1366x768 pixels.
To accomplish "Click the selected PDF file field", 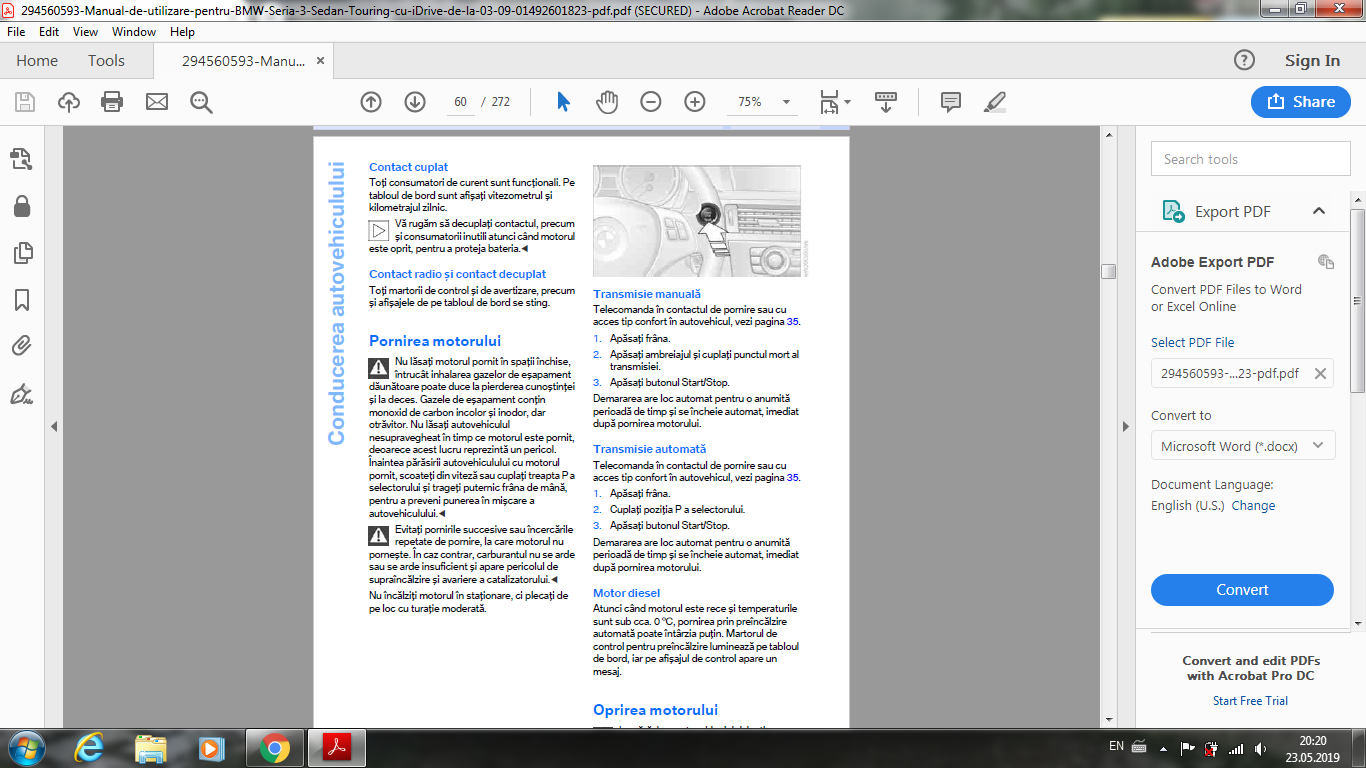I will tap(1243, 373).
